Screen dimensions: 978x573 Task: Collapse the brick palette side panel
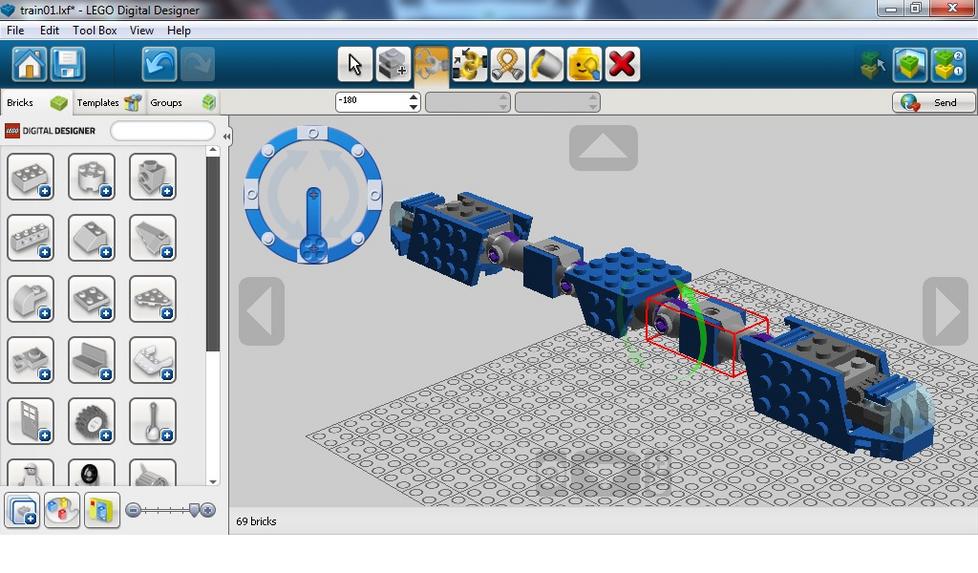[x=227, y=135]
